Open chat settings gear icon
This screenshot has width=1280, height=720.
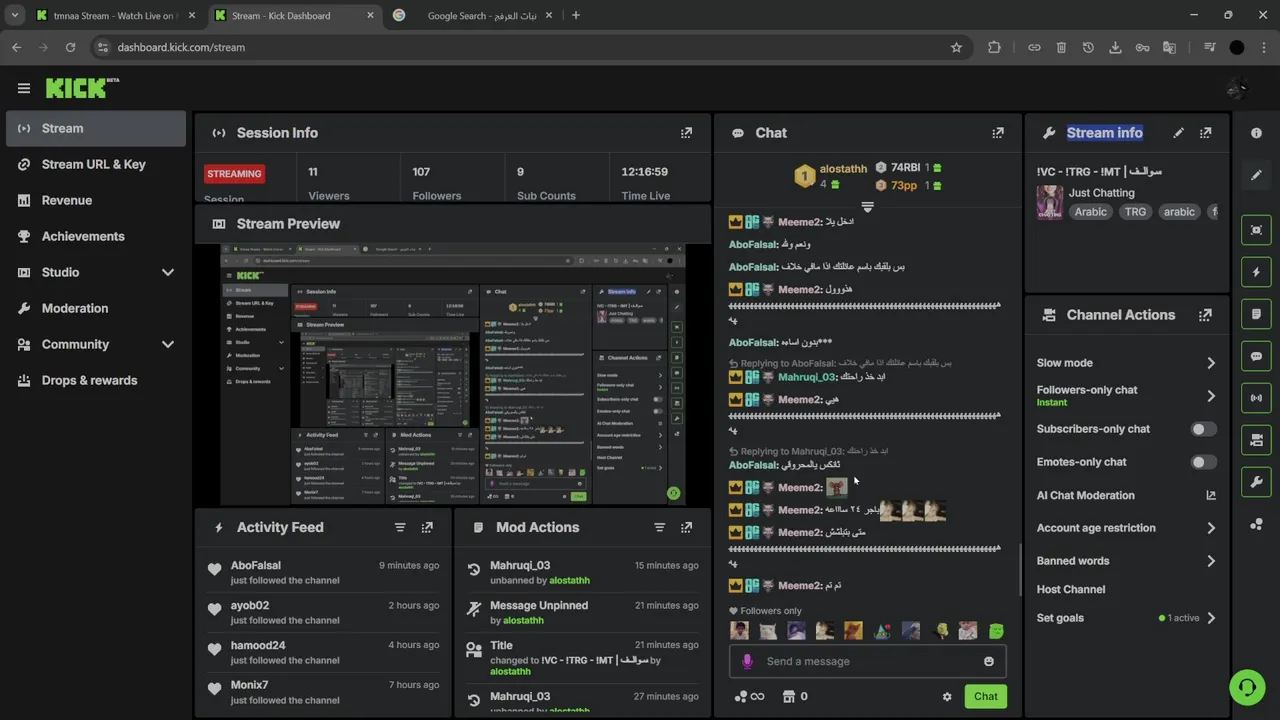pos(947,697)
